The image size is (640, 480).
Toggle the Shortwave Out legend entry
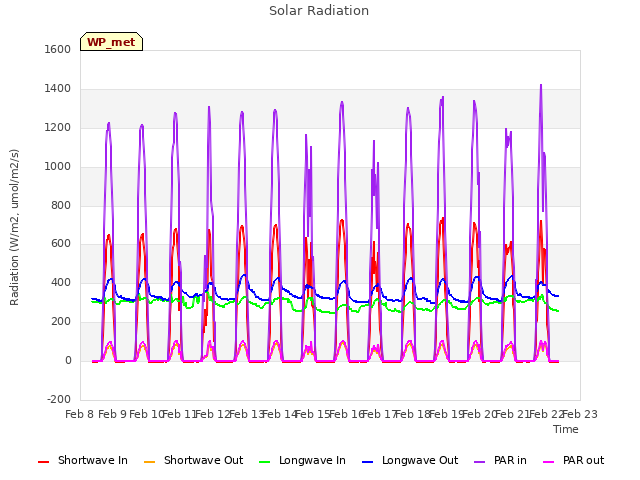coord(193,460)
